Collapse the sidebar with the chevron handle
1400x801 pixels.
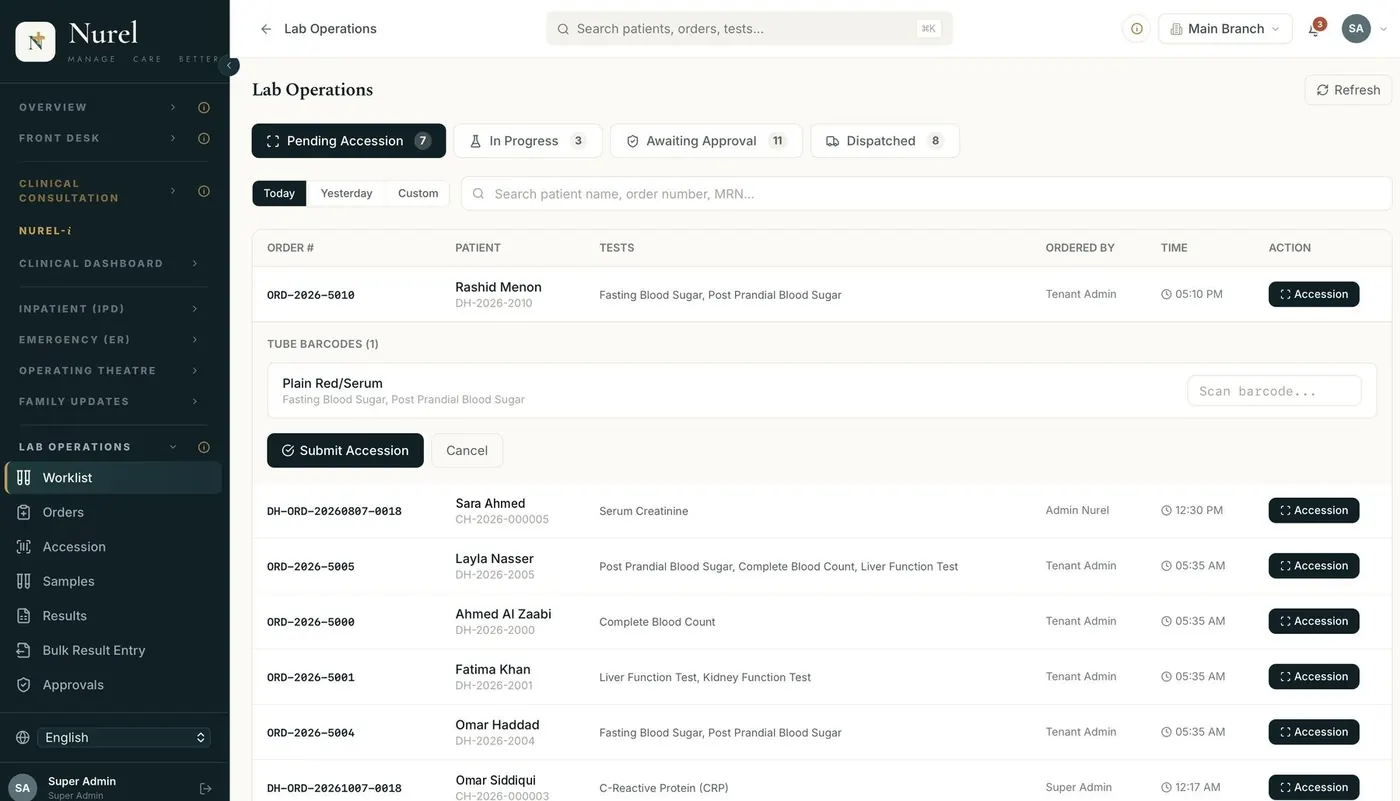tap(229, 66)
